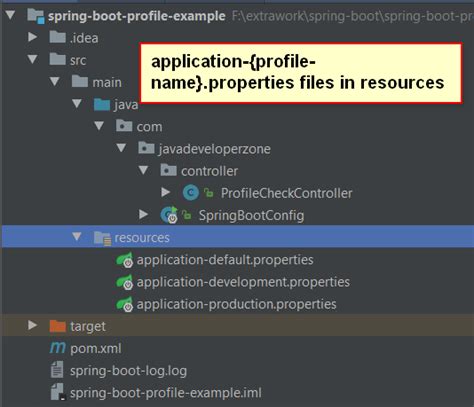Expand the SpringBootConfig class arrow
Screen dimensions: 474x407
tap(143, 214)
